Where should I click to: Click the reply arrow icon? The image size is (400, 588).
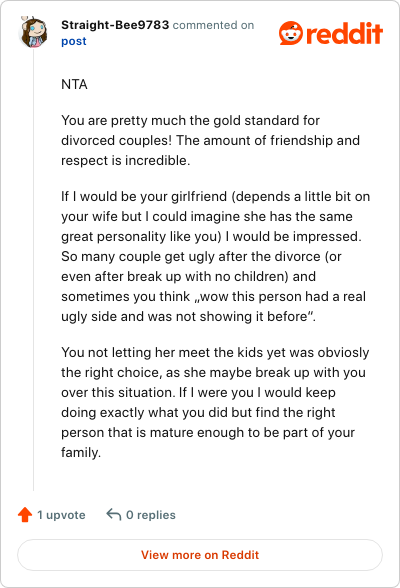click(114, 514)
